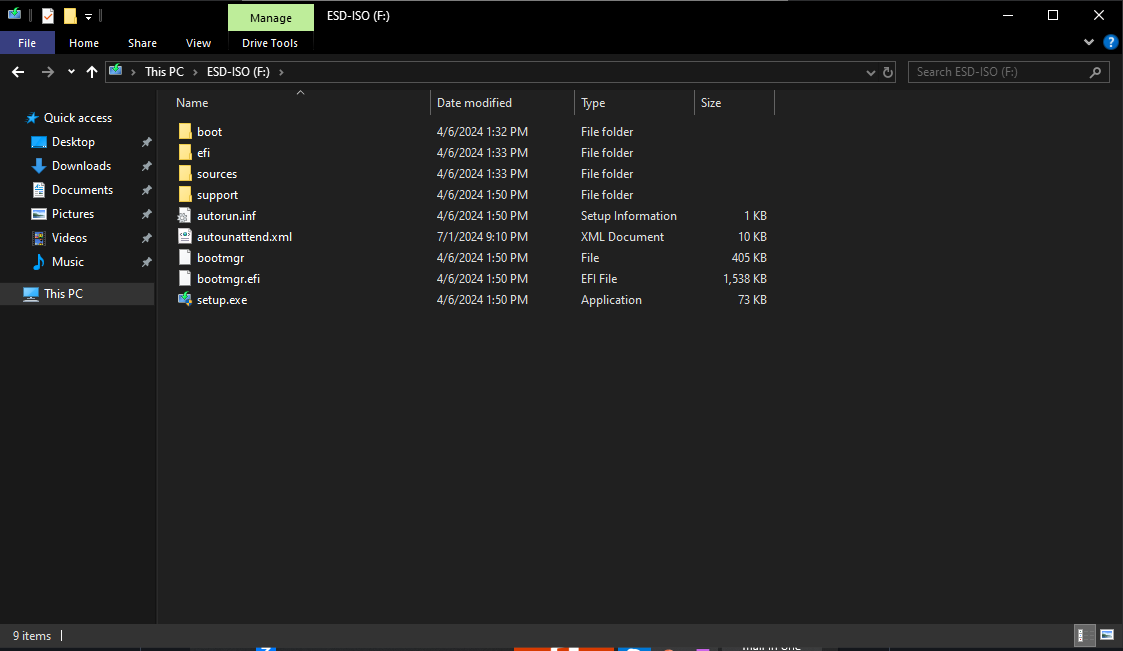Image resolution: width=1123 pixels, height=651 pixels.
Task: Go back with the Back arrow
Action: [x=18, y=72]
